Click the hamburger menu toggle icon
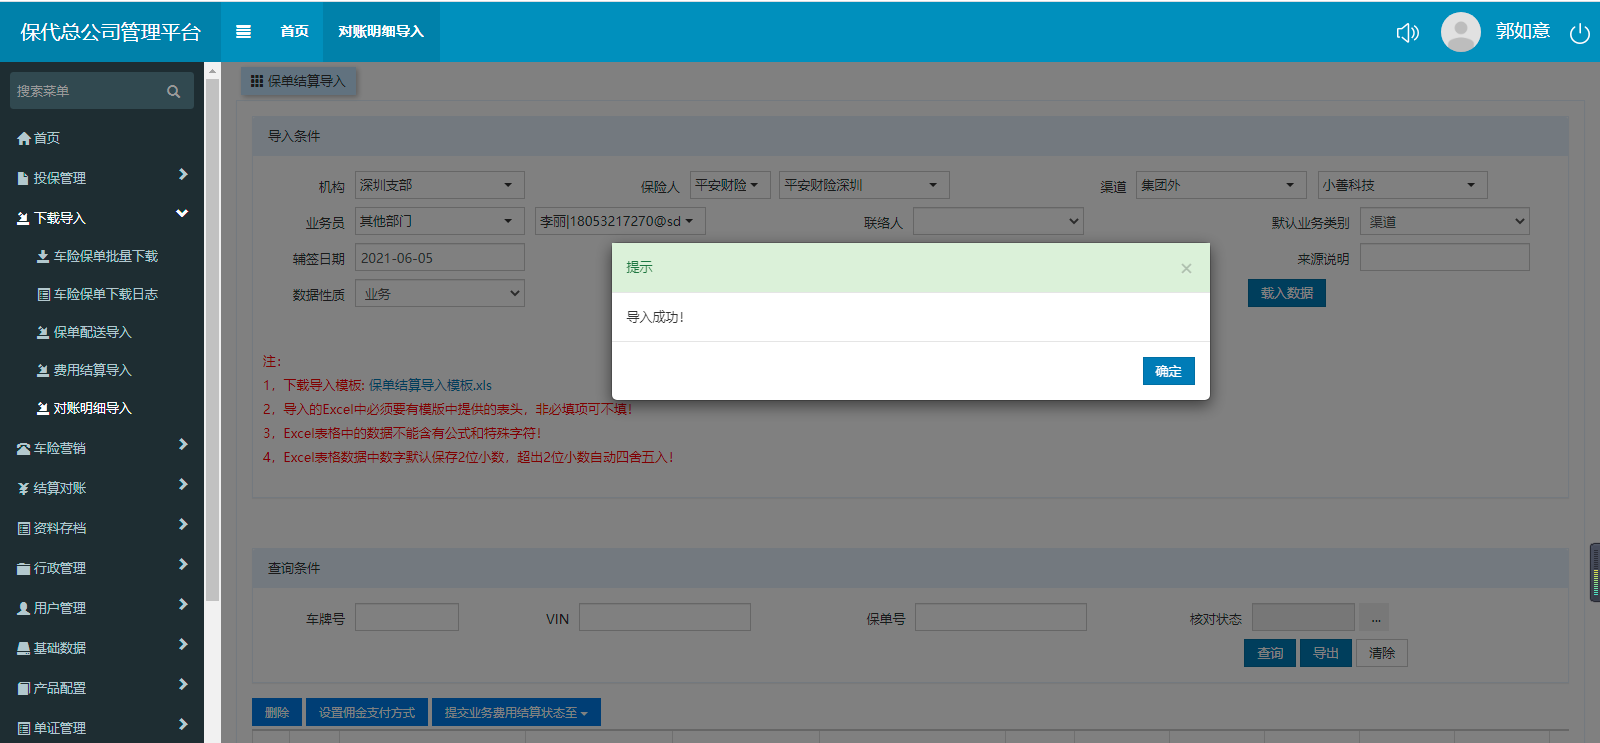This screenshot has width=1600, height=743. [243, 32]
